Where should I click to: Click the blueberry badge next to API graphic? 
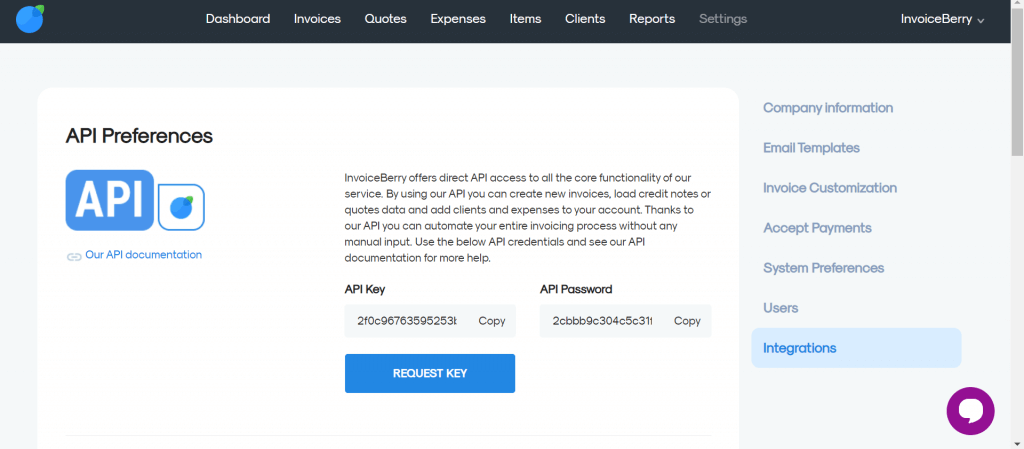coord(182,207)
